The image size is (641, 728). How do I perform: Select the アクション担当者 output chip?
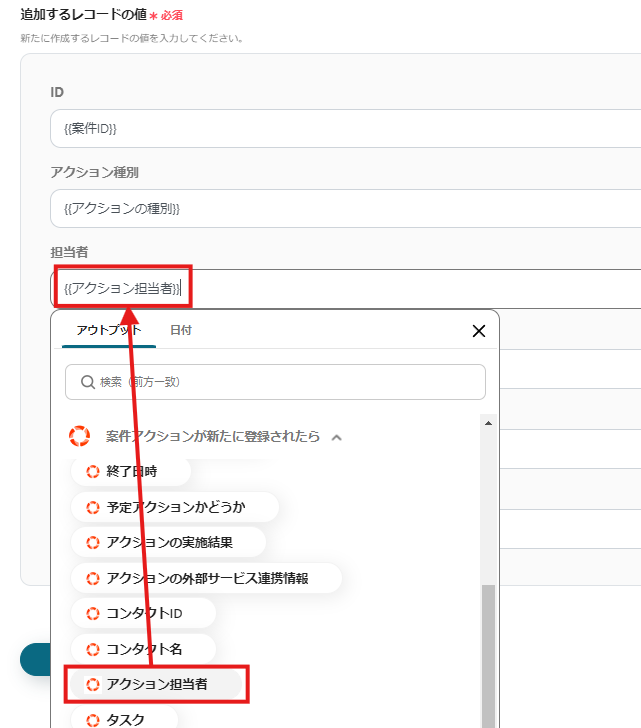point(156,684)
